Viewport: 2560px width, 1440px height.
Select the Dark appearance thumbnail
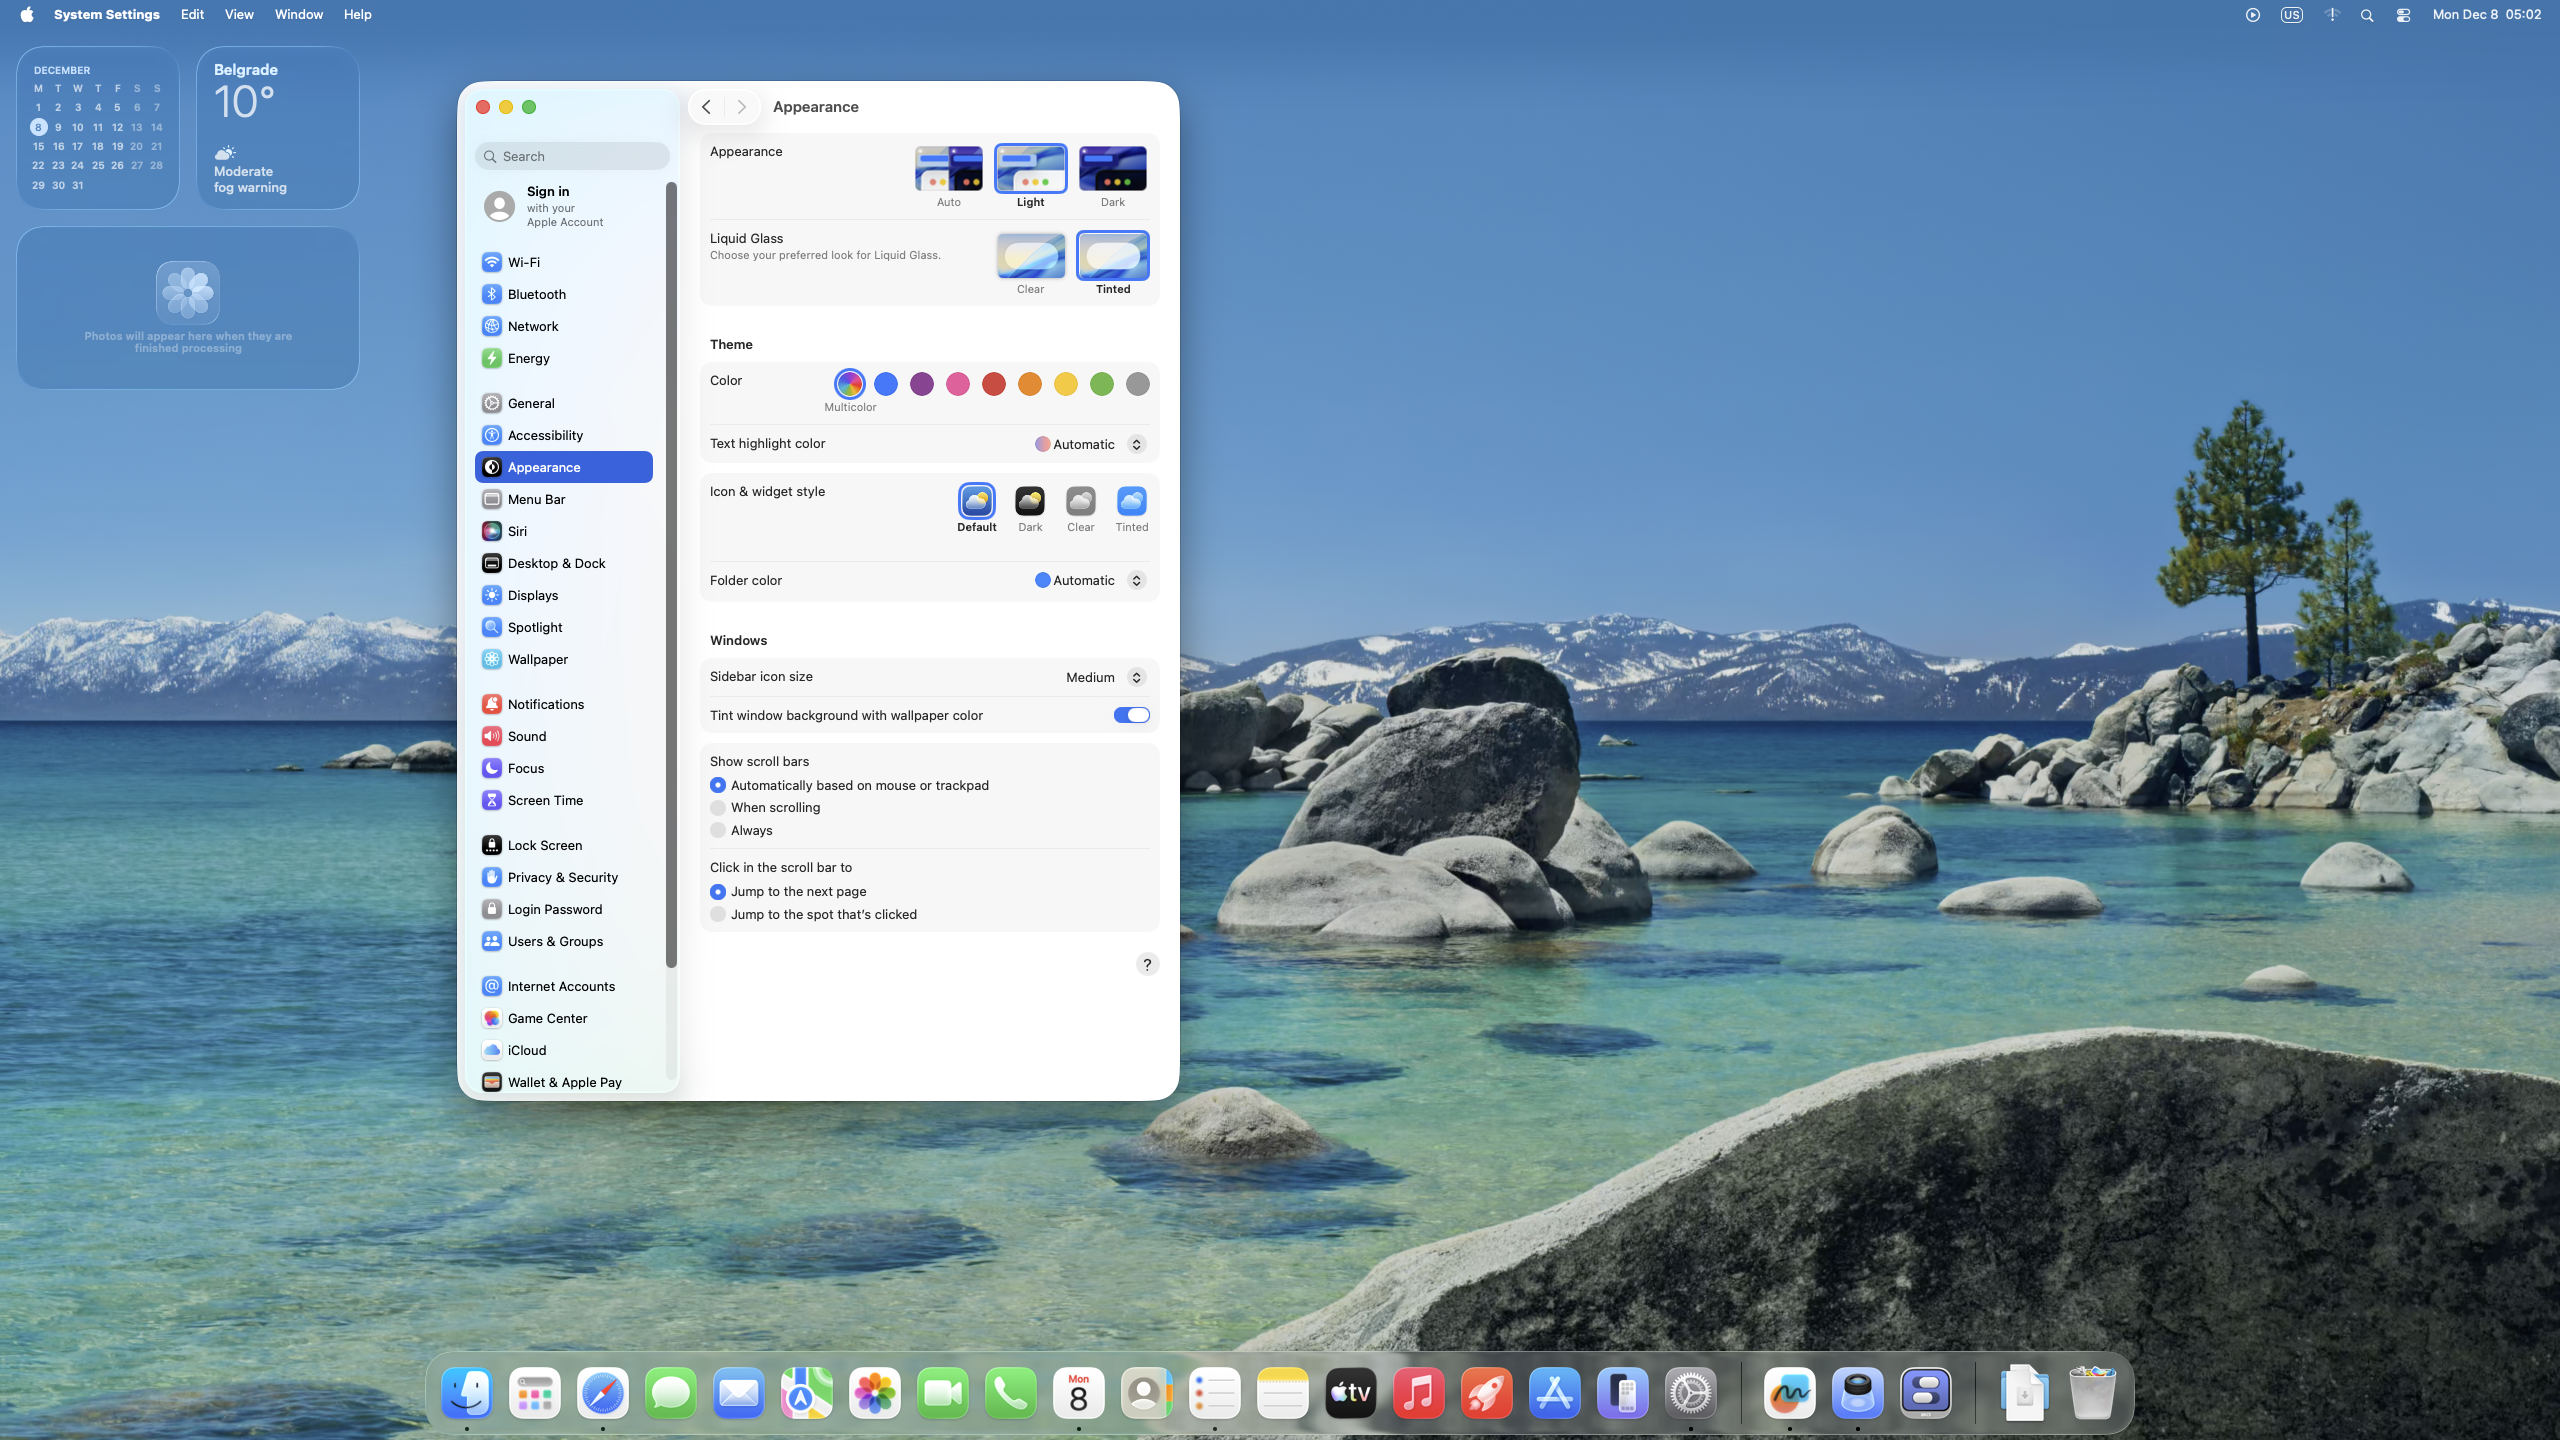[x=1112, y=169]
